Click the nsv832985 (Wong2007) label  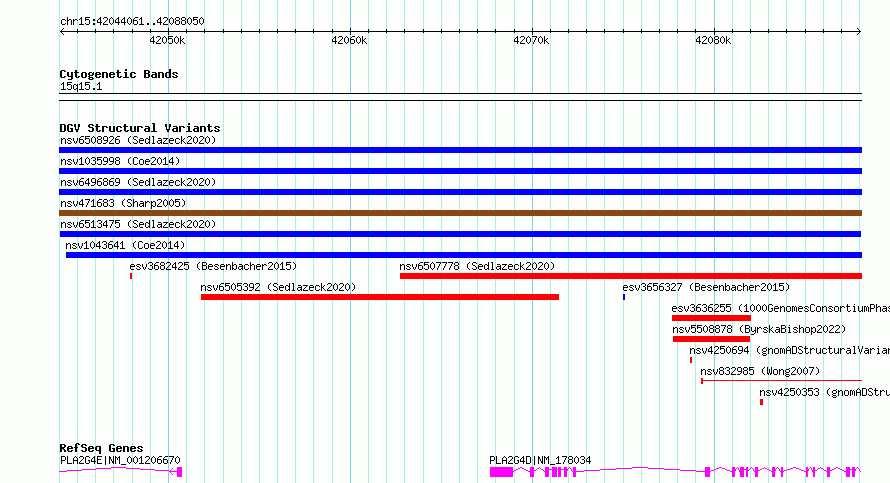tap(760, 371)
